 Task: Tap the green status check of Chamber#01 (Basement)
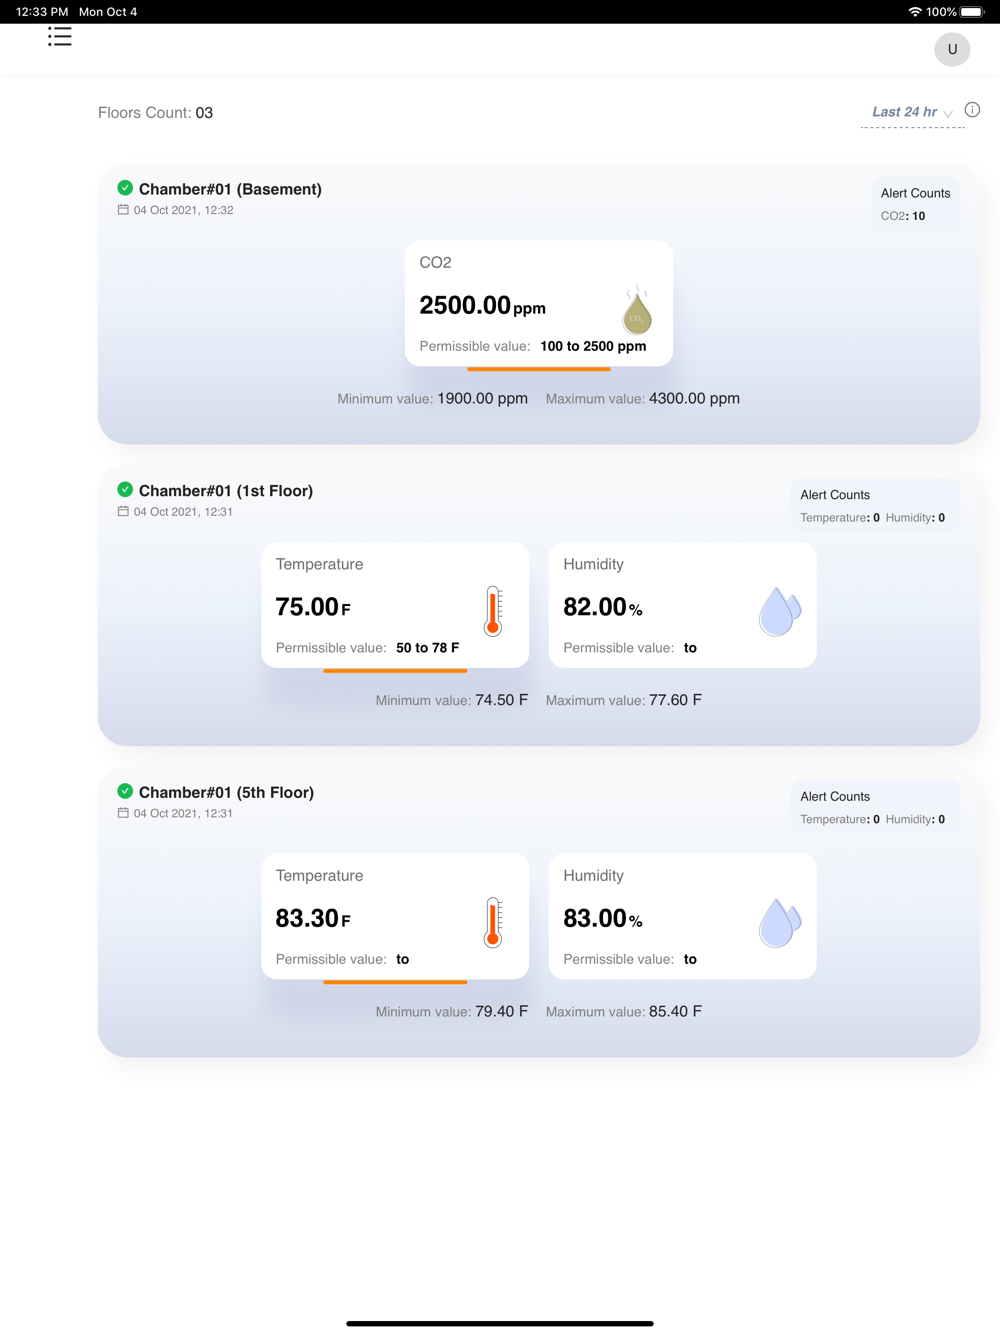pyautogui.click(x=125, y=188)
